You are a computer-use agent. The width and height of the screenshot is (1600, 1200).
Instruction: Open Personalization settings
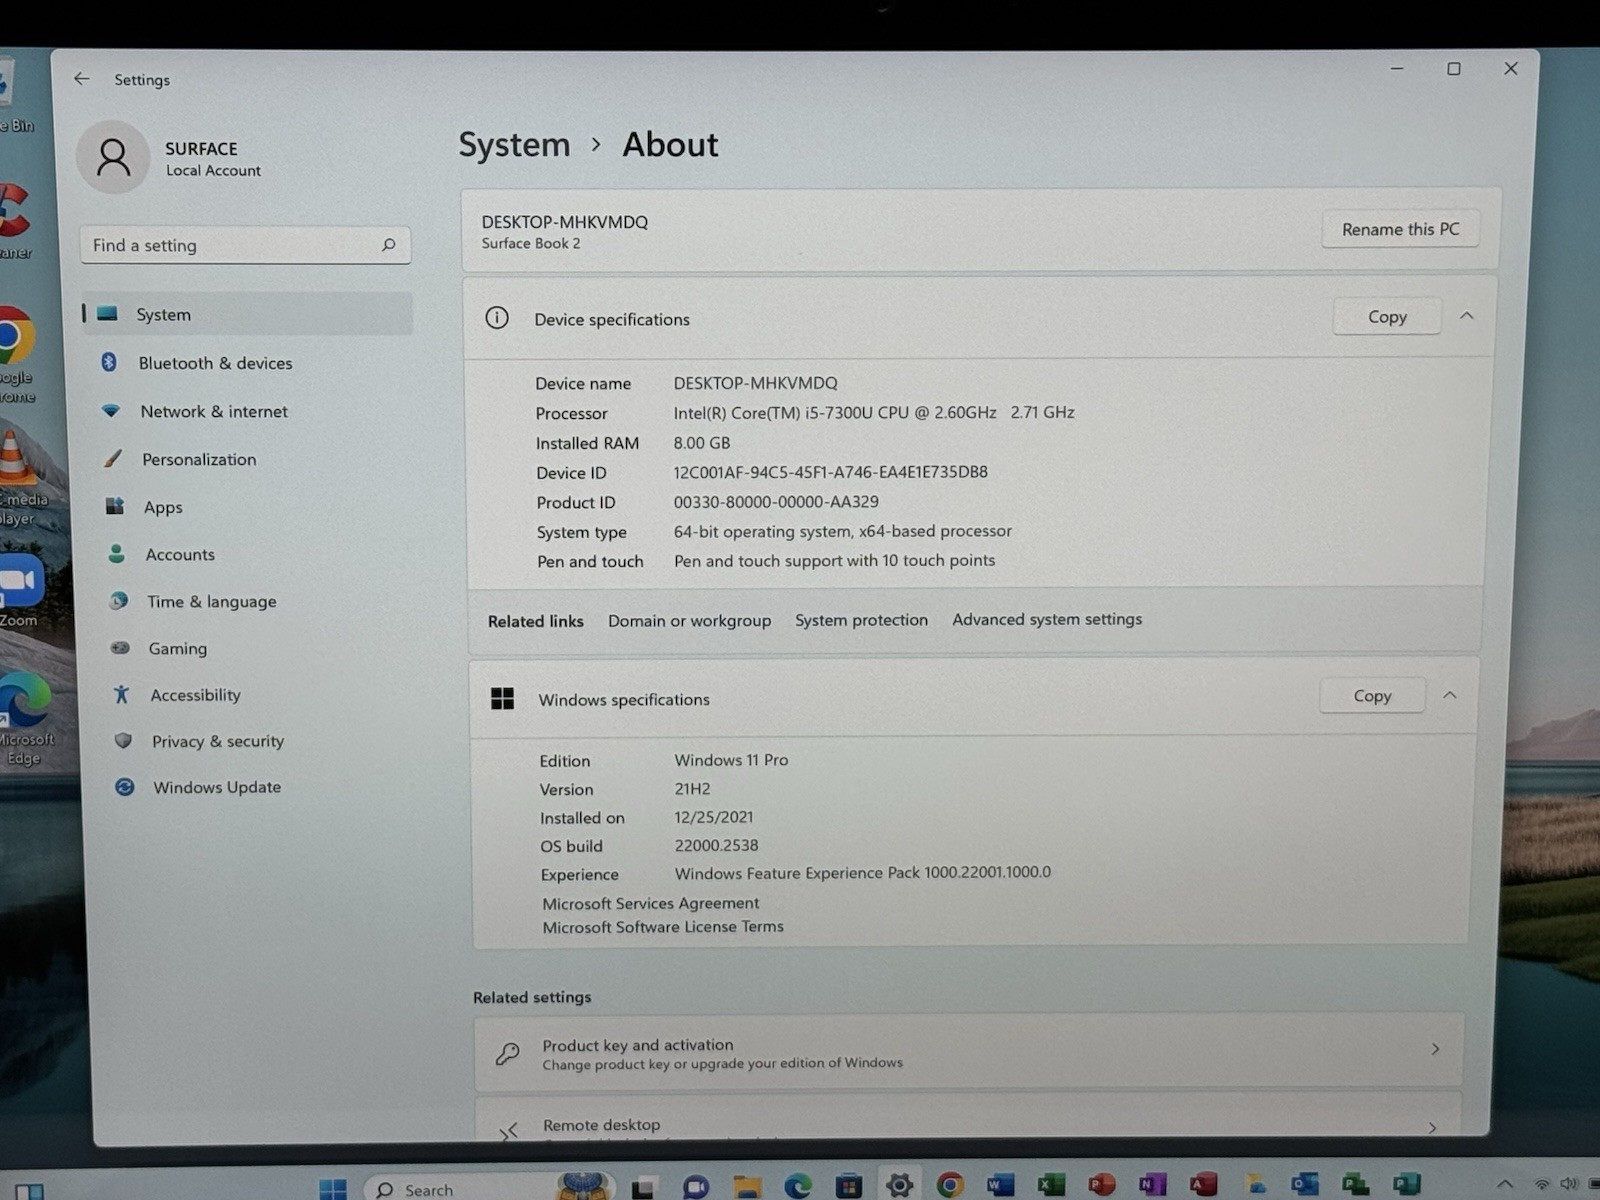tap(198, 459)
